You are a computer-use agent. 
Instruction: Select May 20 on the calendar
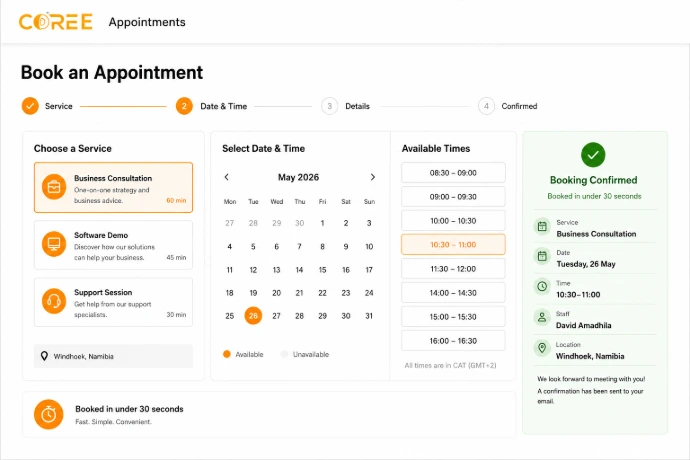[276, 293]
